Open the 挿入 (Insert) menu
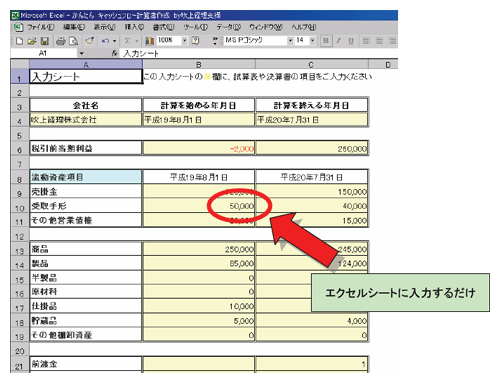The image size is (500, 383). tap(134, 27)
